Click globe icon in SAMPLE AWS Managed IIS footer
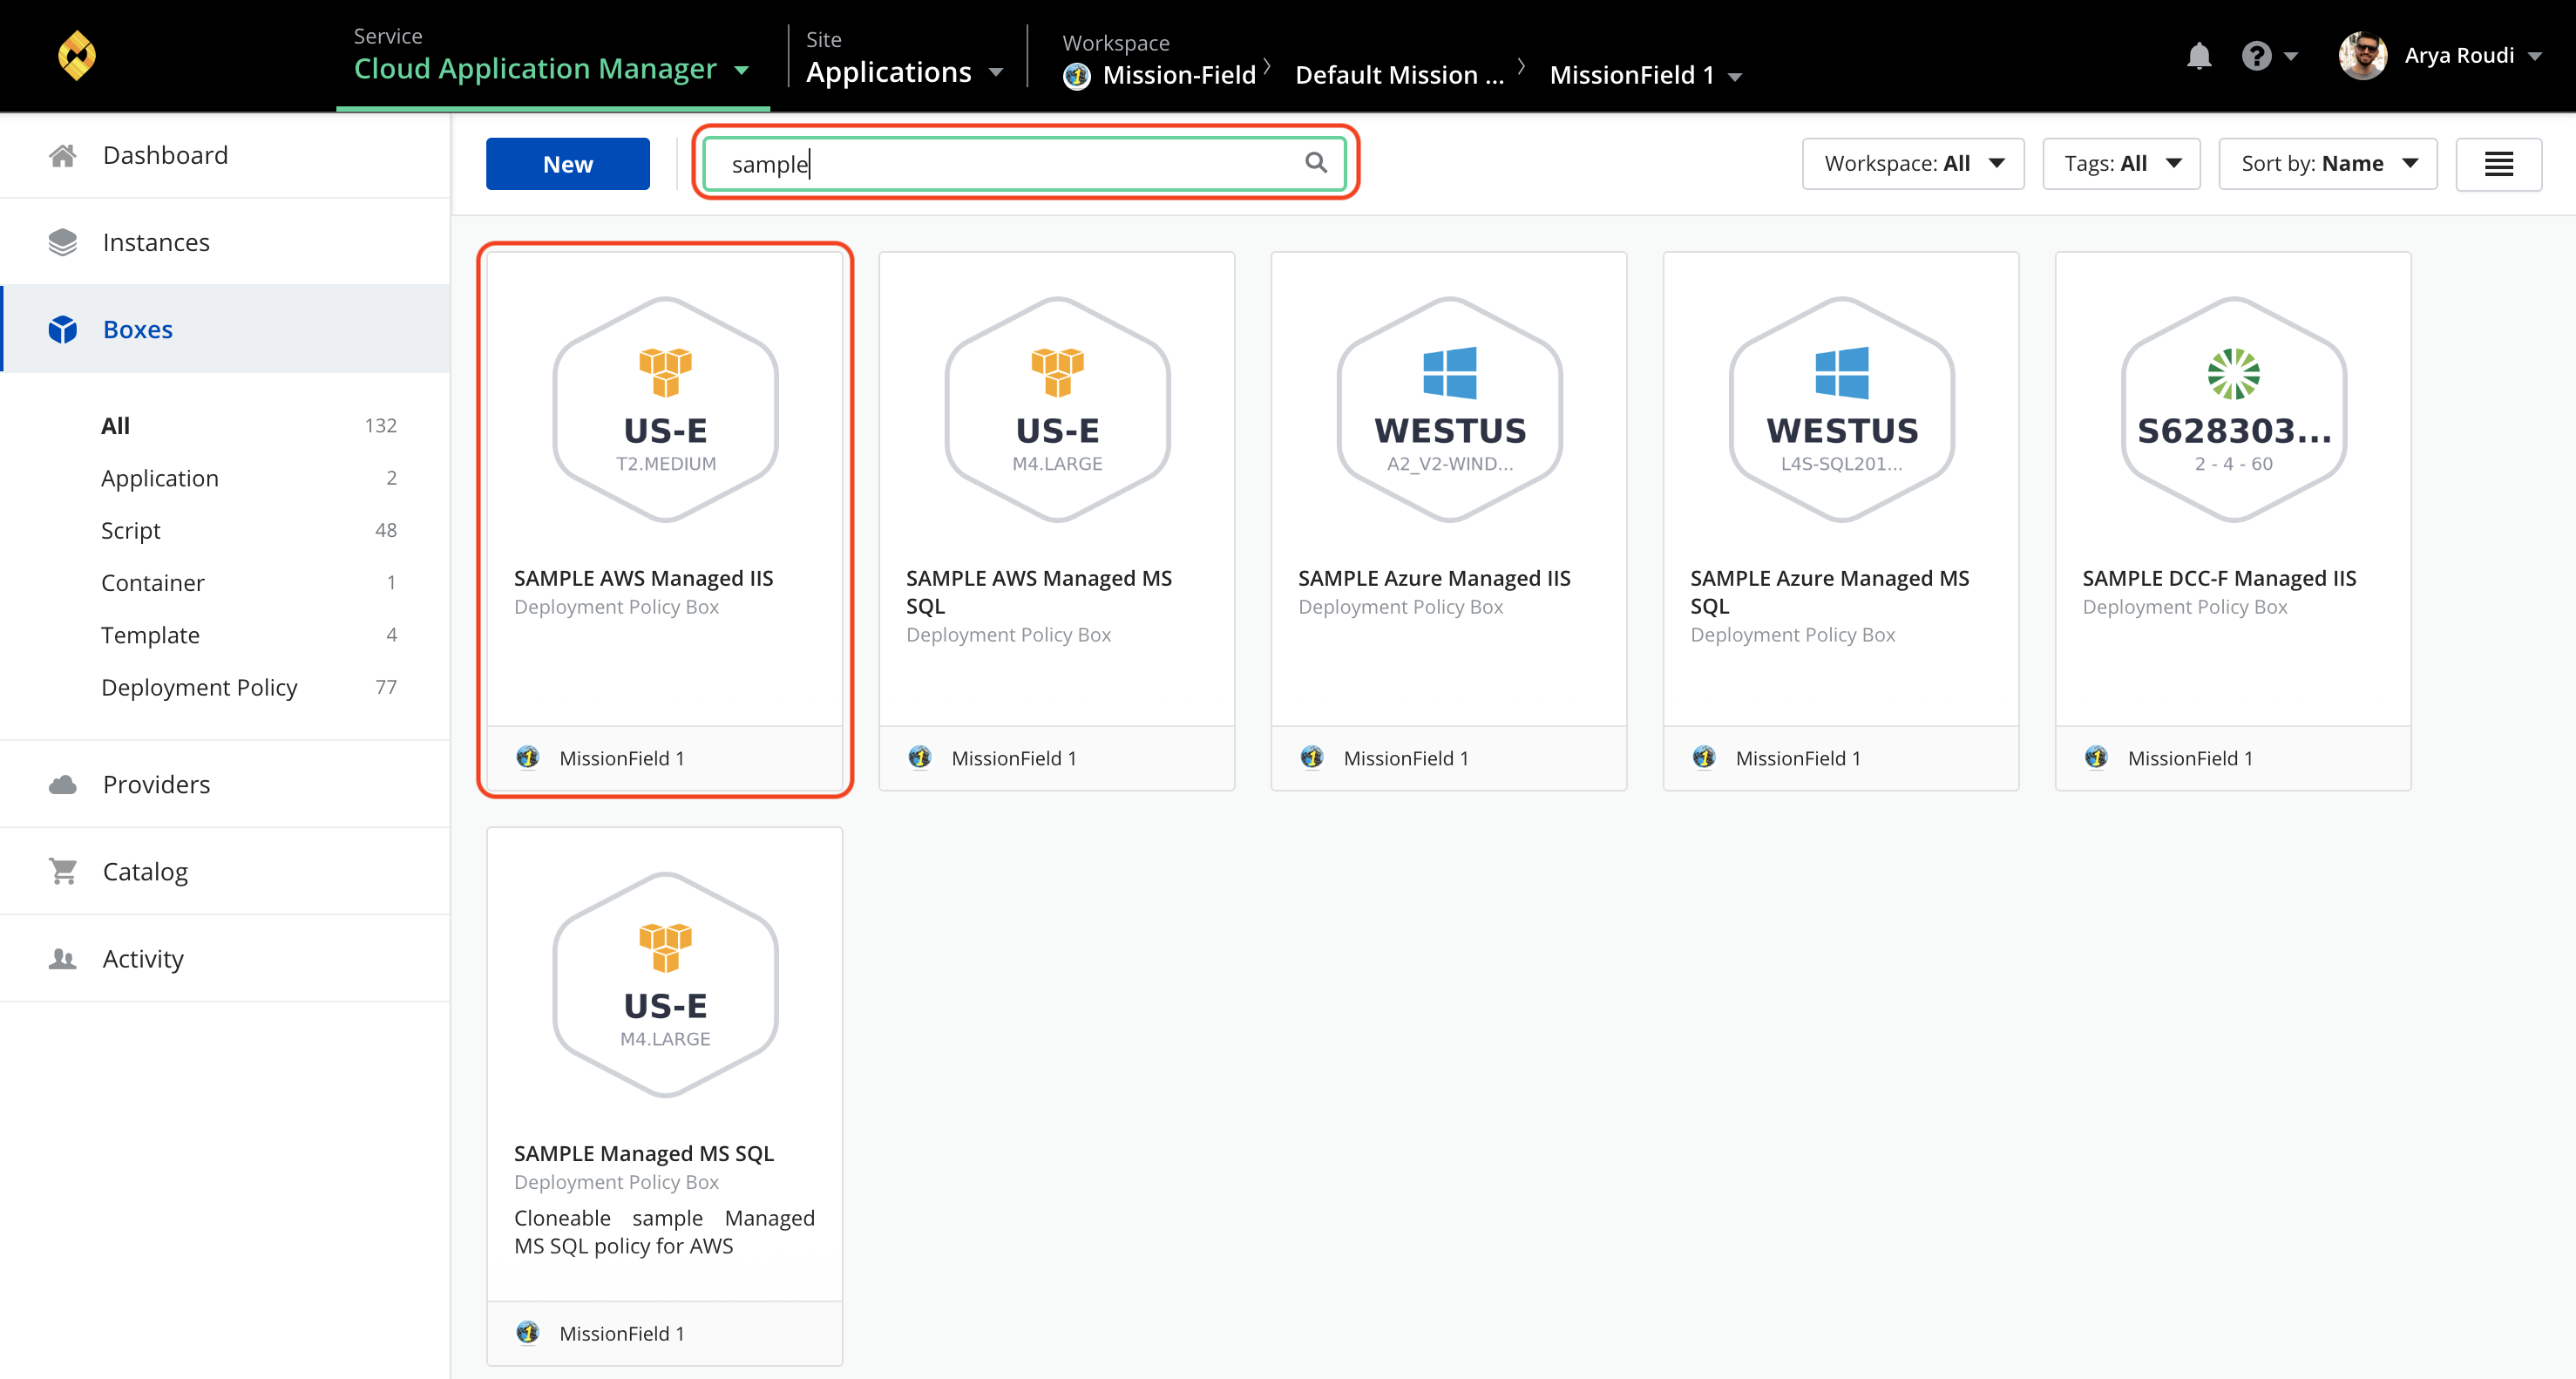2576x1379 pixels. pyautogui.click(x=528, y=758)
